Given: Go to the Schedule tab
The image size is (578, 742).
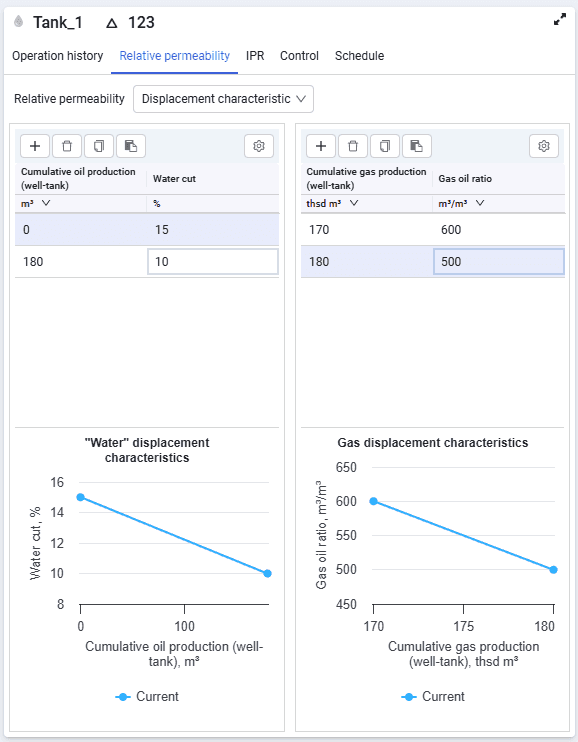Looking at the screenshot, I should click(359, 56).
